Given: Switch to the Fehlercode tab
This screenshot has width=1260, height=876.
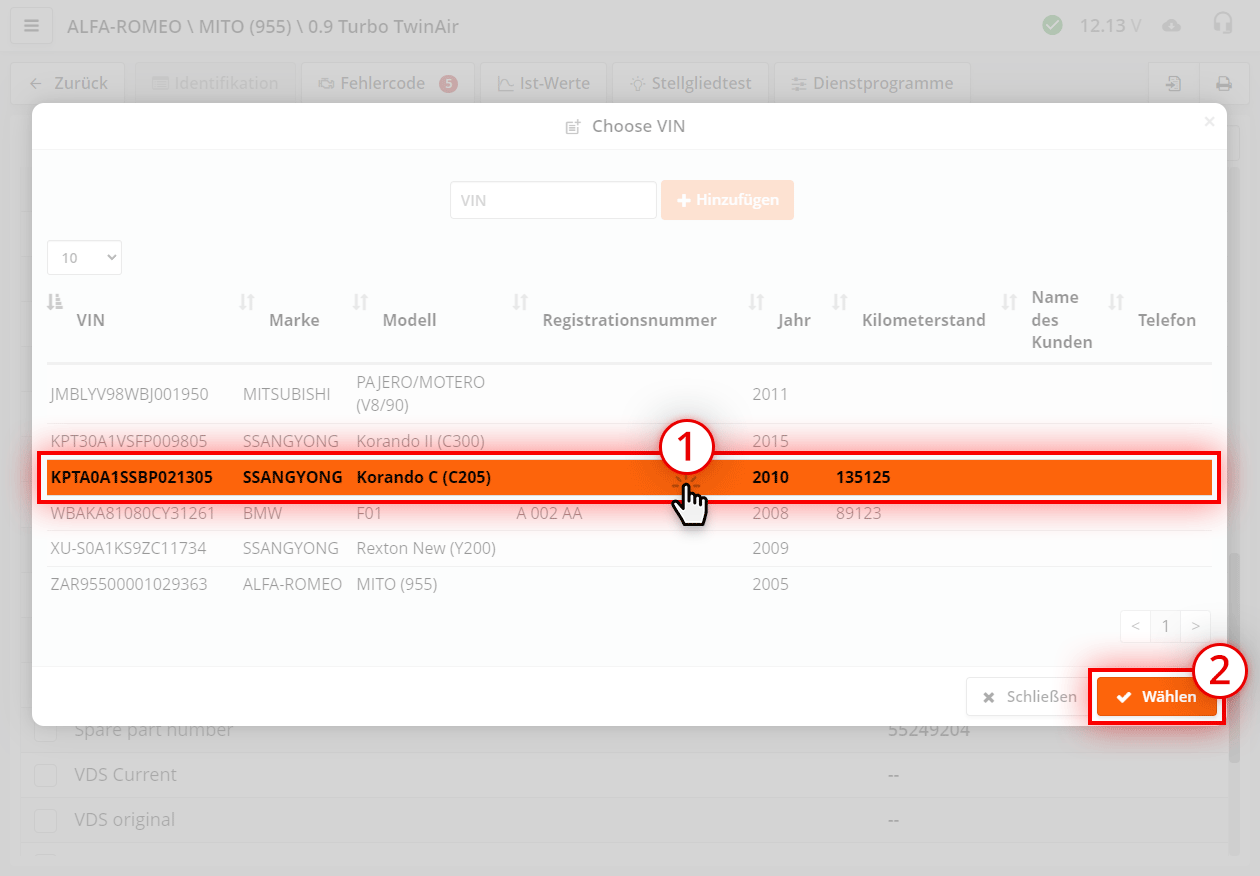Looking at the screenshot, I should pos(381,84).
